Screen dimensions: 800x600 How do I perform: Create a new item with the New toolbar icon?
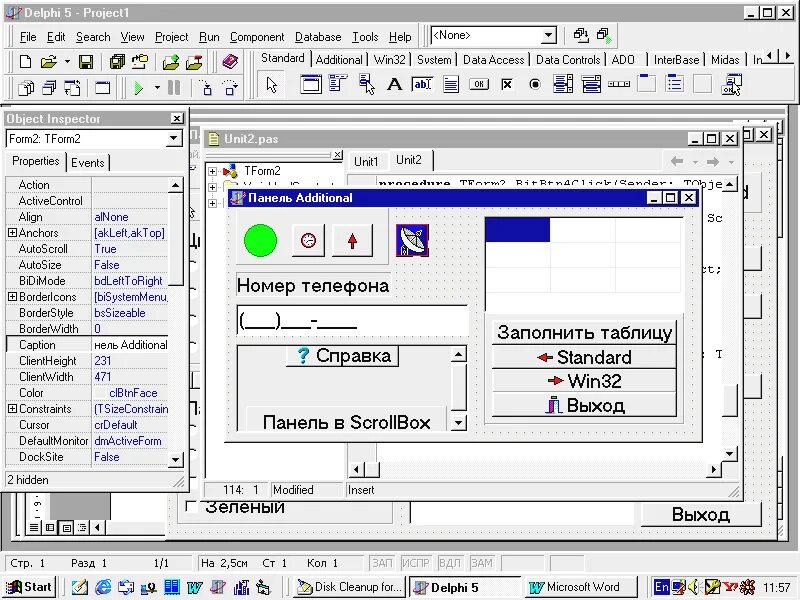[25, 62]
